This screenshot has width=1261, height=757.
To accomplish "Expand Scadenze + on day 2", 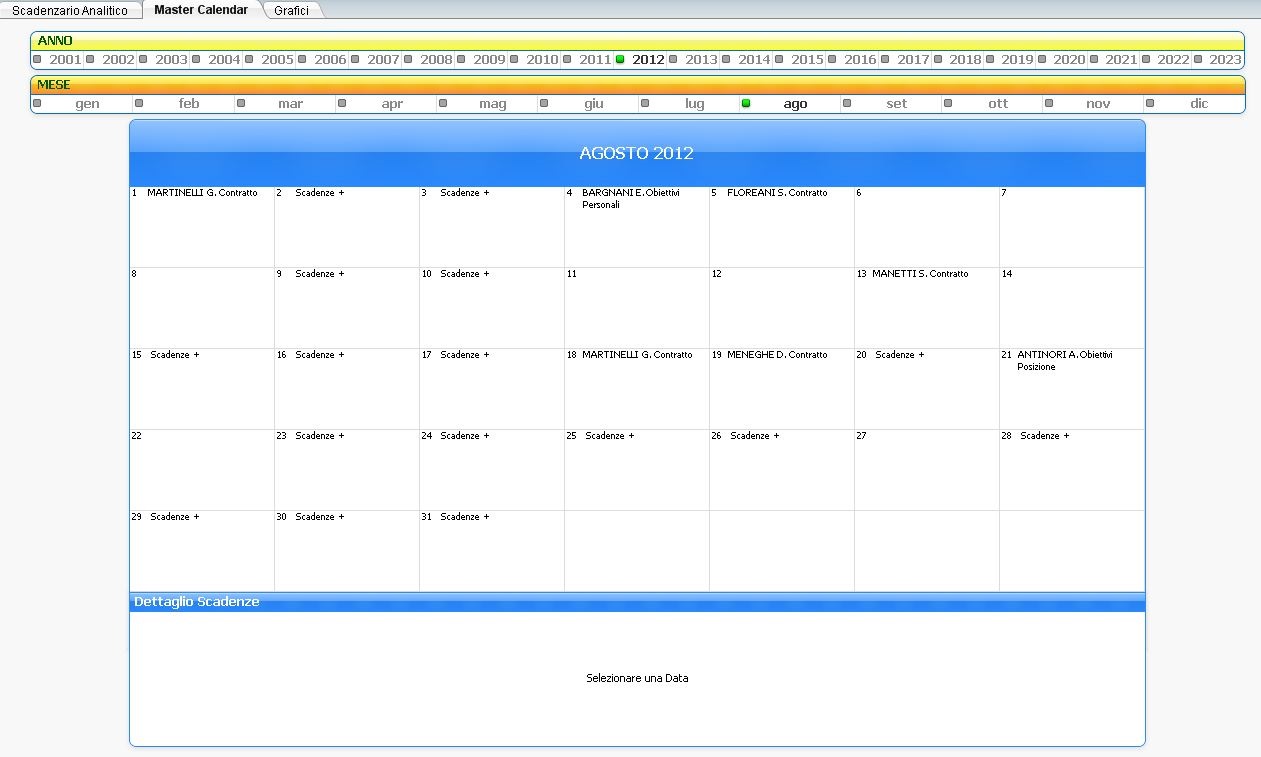I will [x=320, y=193].
